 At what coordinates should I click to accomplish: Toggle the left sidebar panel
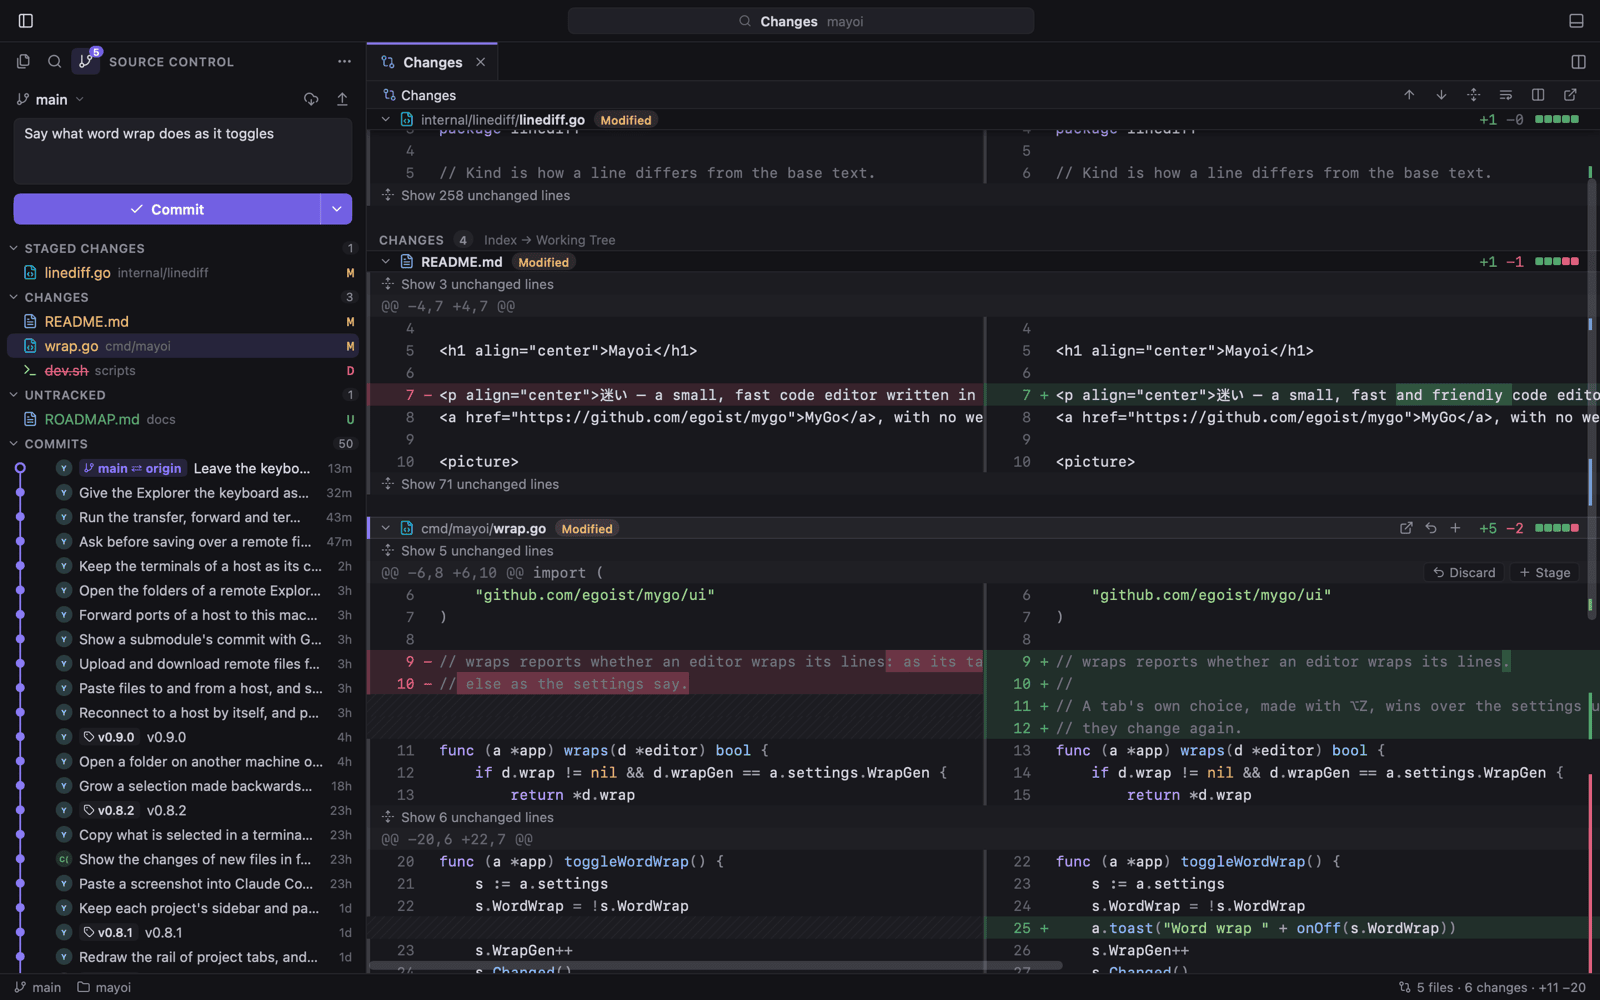point(26,21)
